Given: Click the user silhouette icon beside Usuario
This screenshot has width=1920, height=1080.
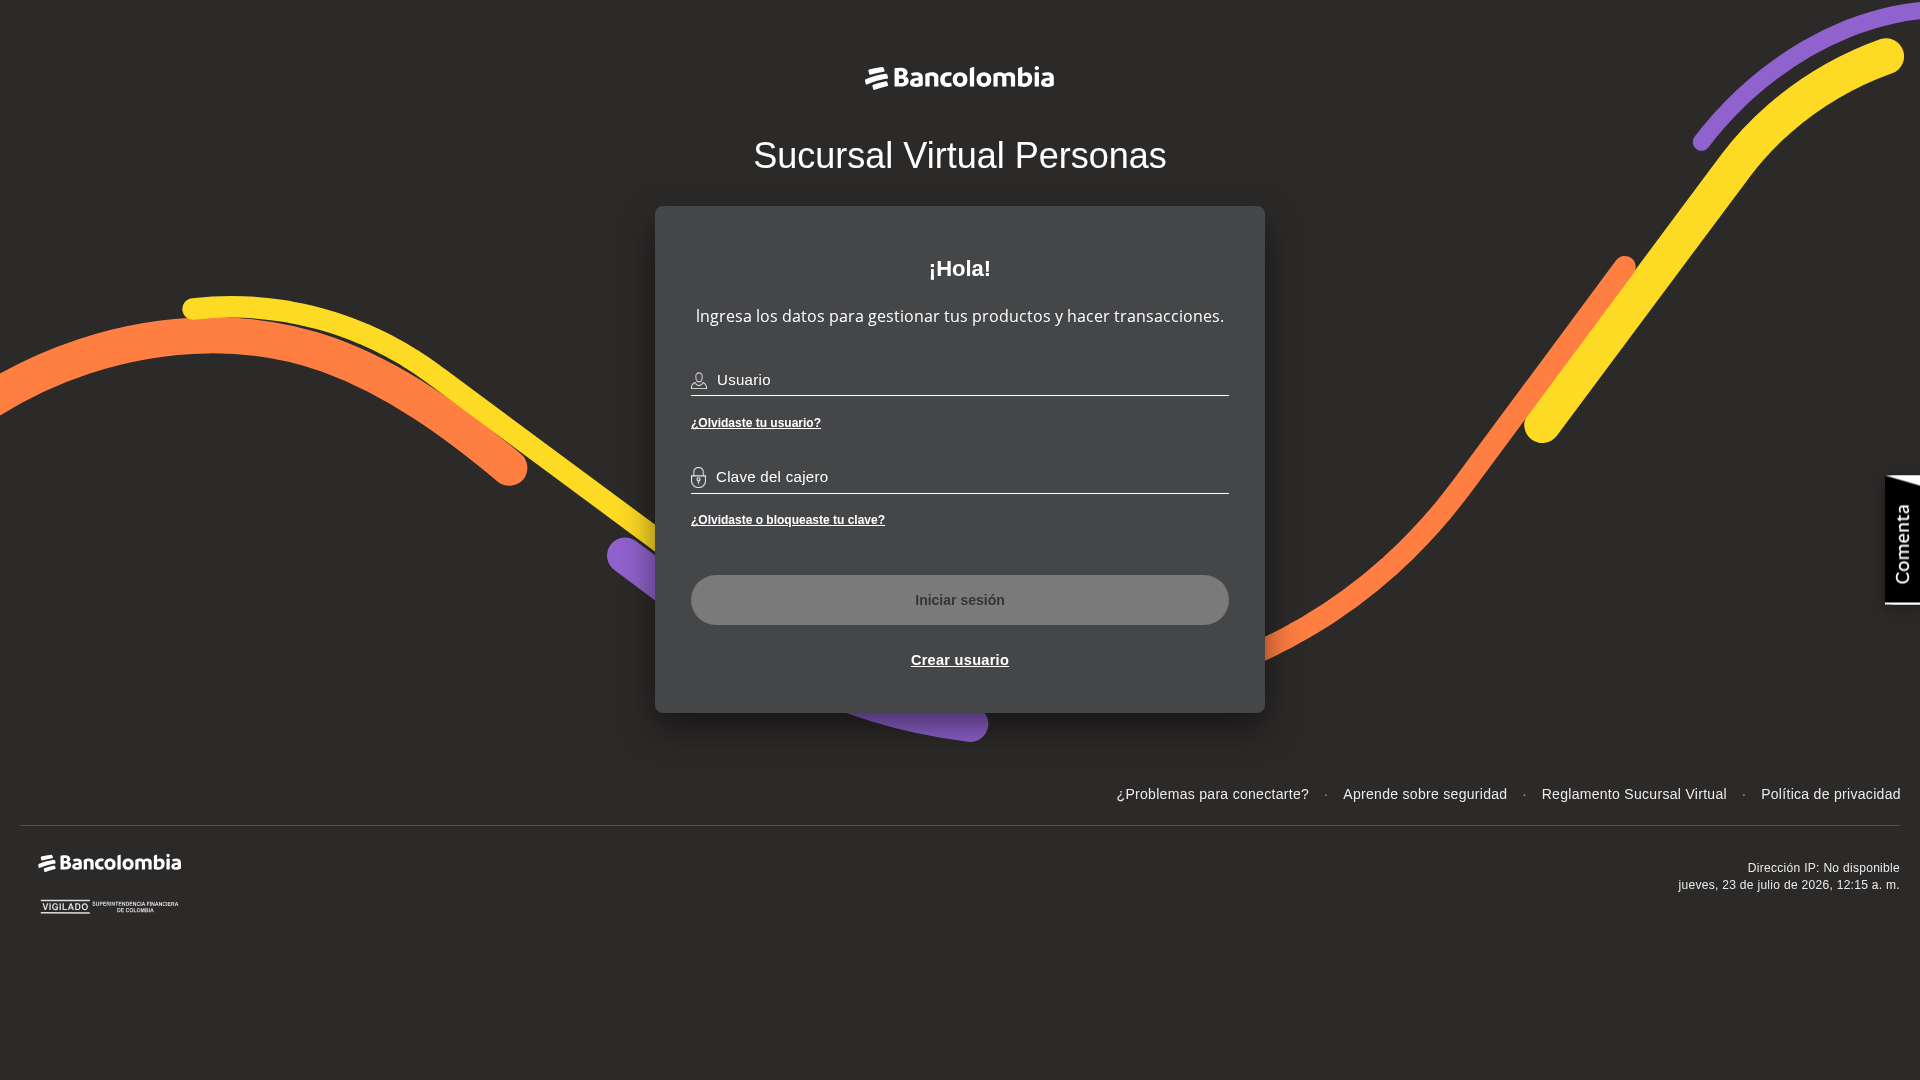Looking at the screenshot, I should coord(699,381).
